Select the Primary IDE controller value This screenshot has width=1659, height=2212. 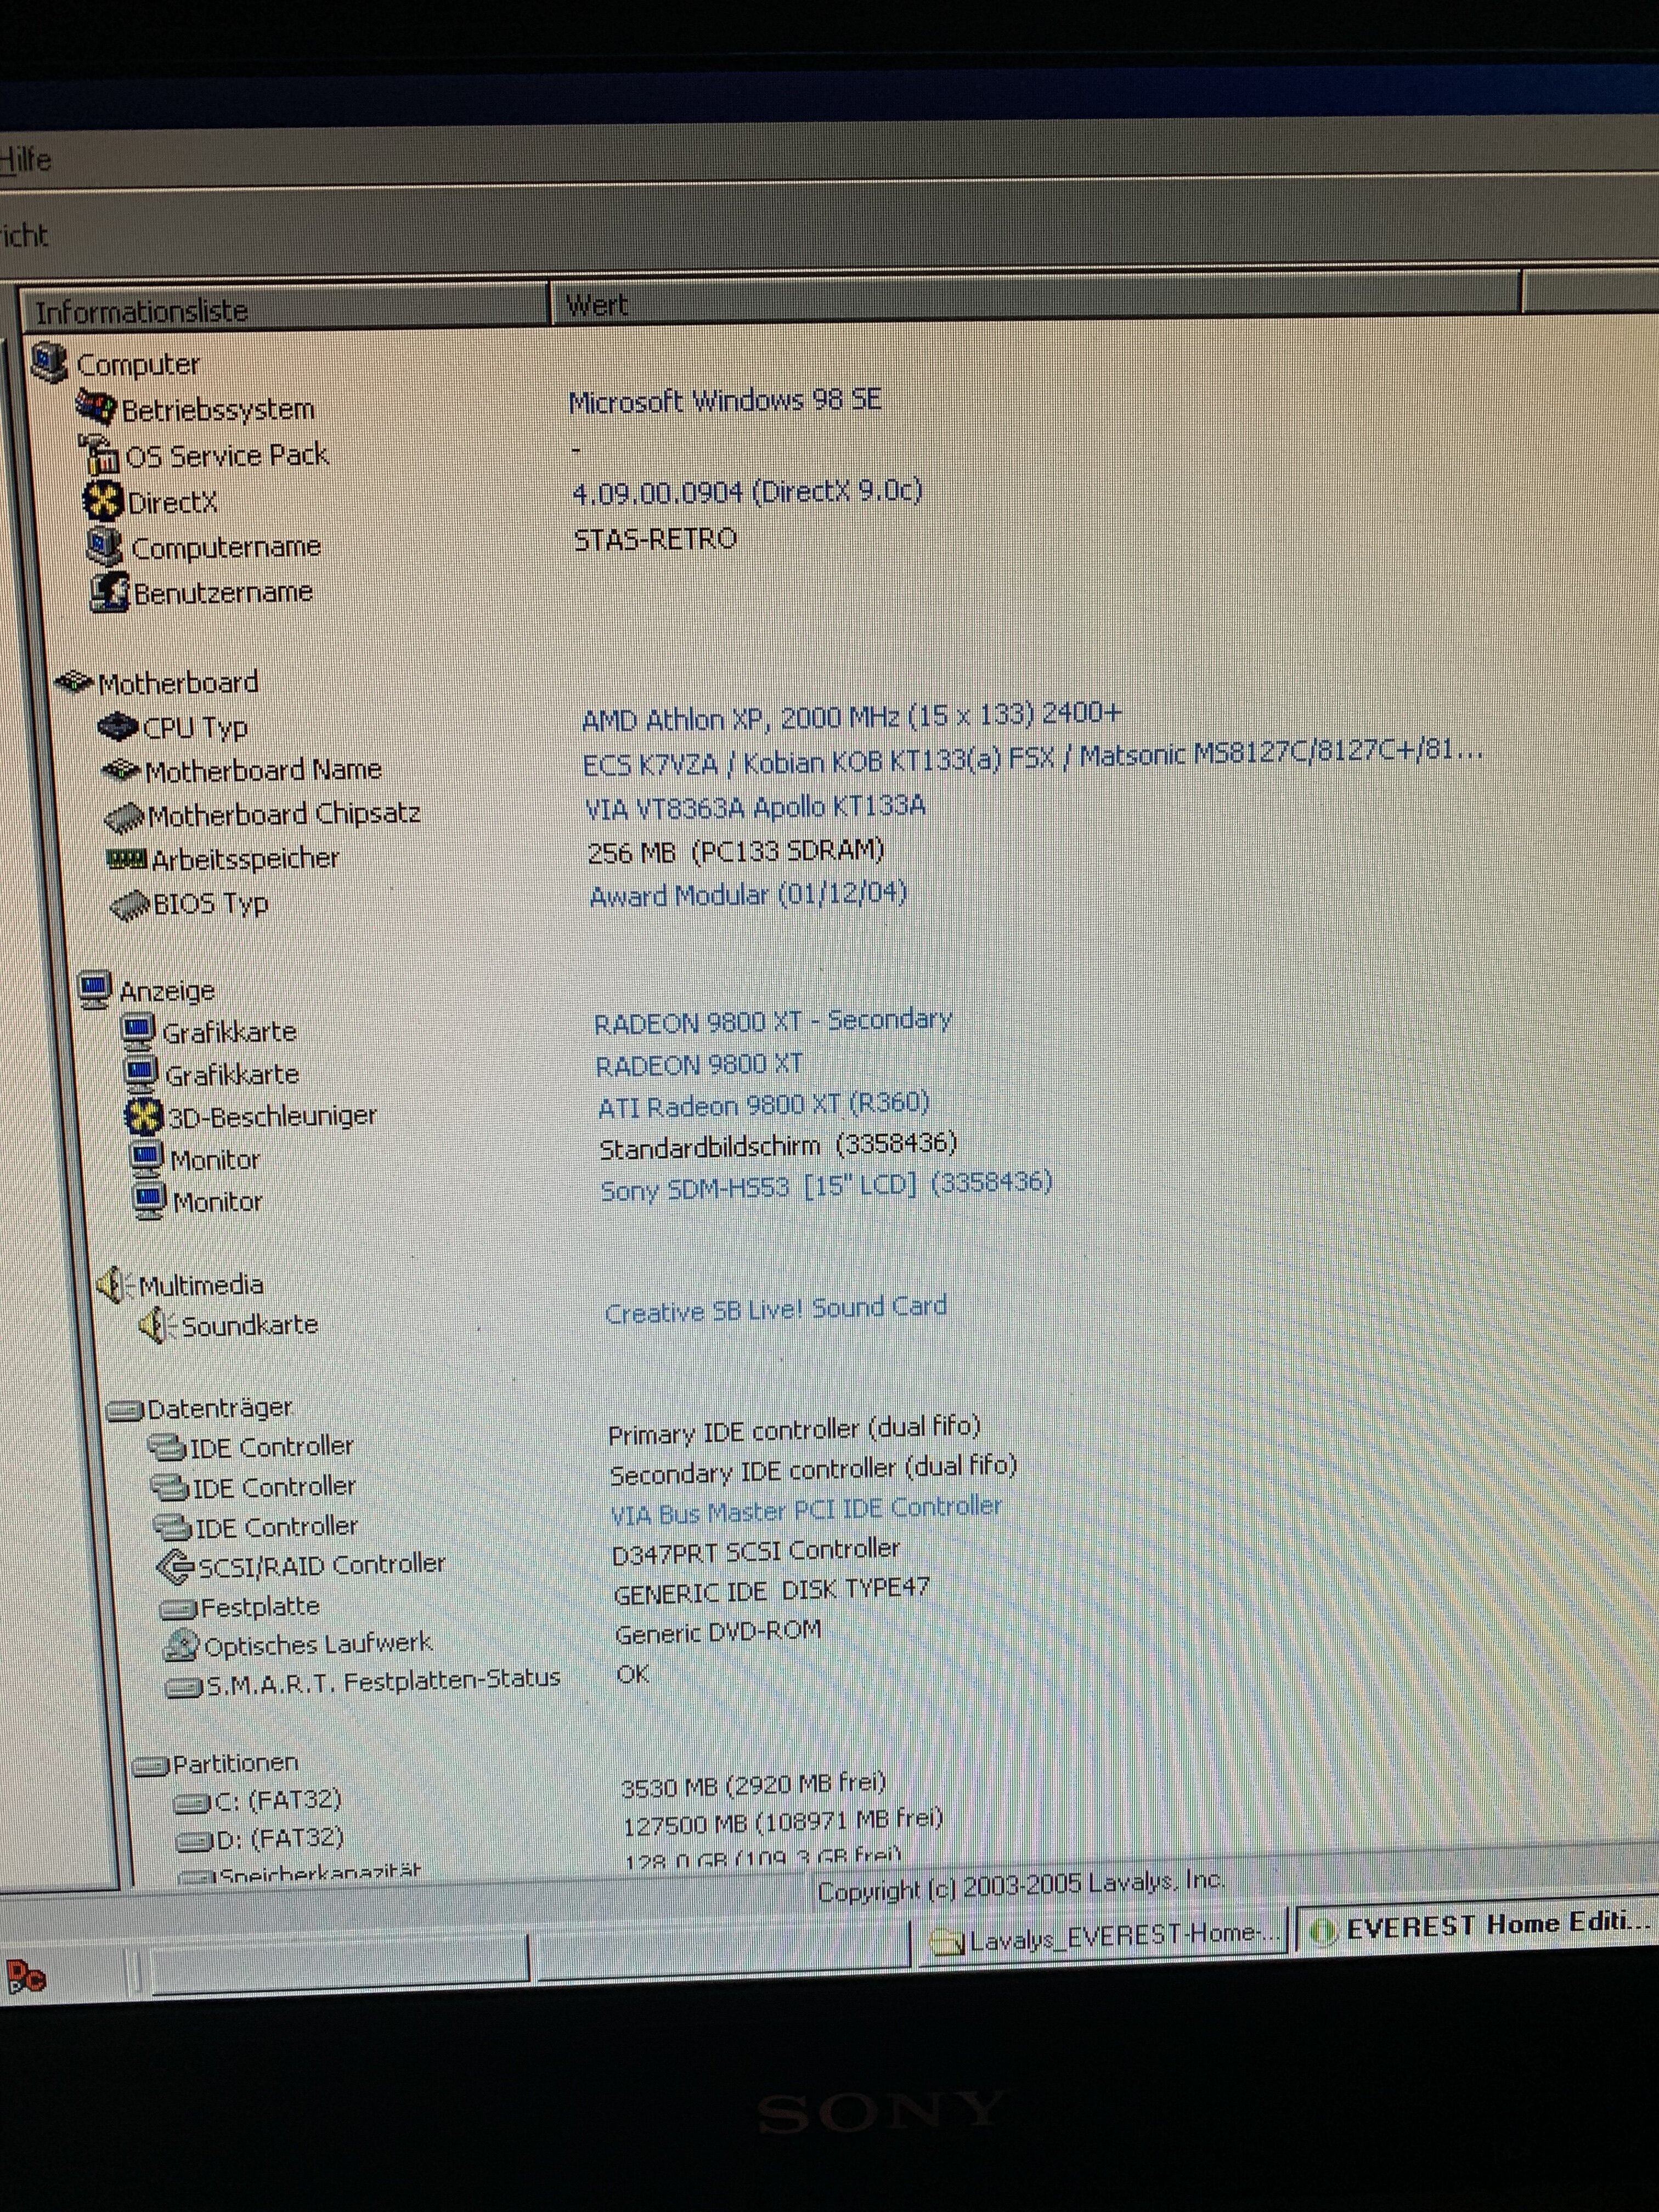795,1430
